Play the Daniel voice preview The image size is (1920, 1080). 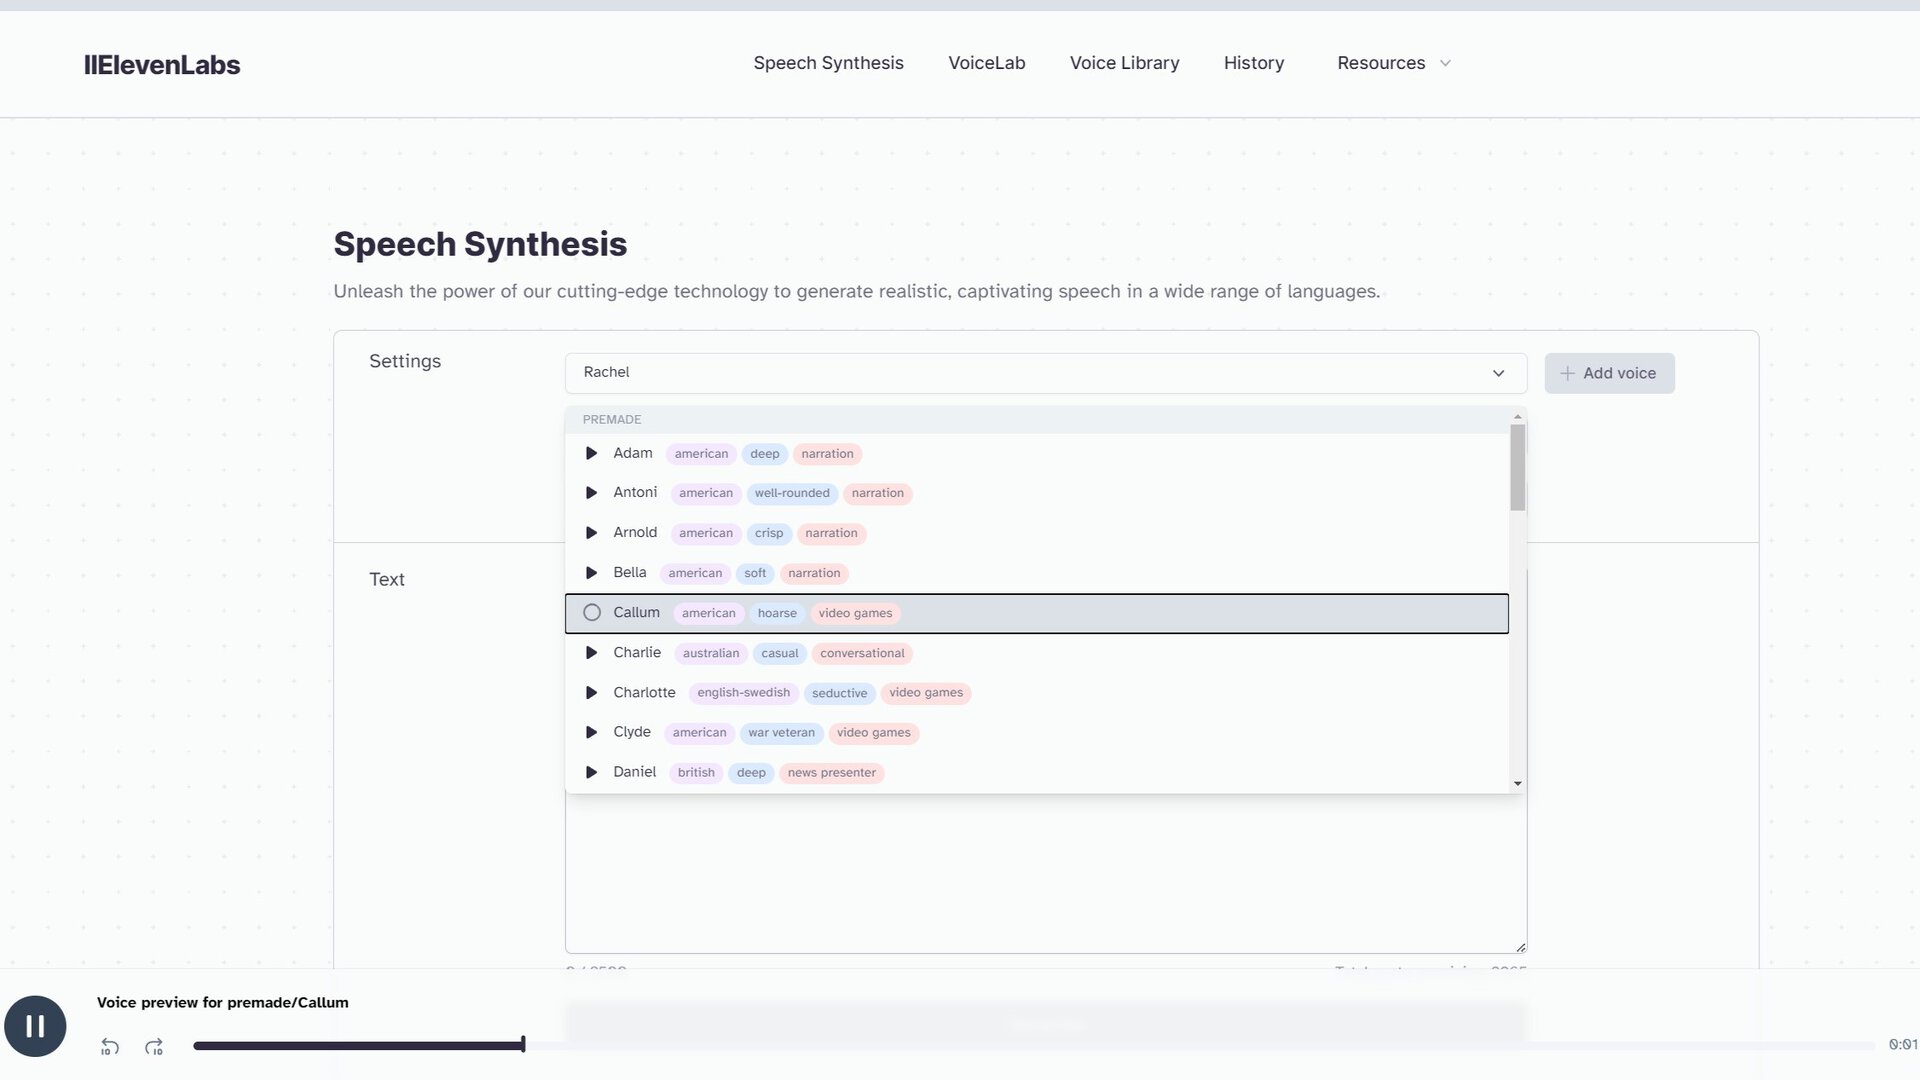point(591,773)
